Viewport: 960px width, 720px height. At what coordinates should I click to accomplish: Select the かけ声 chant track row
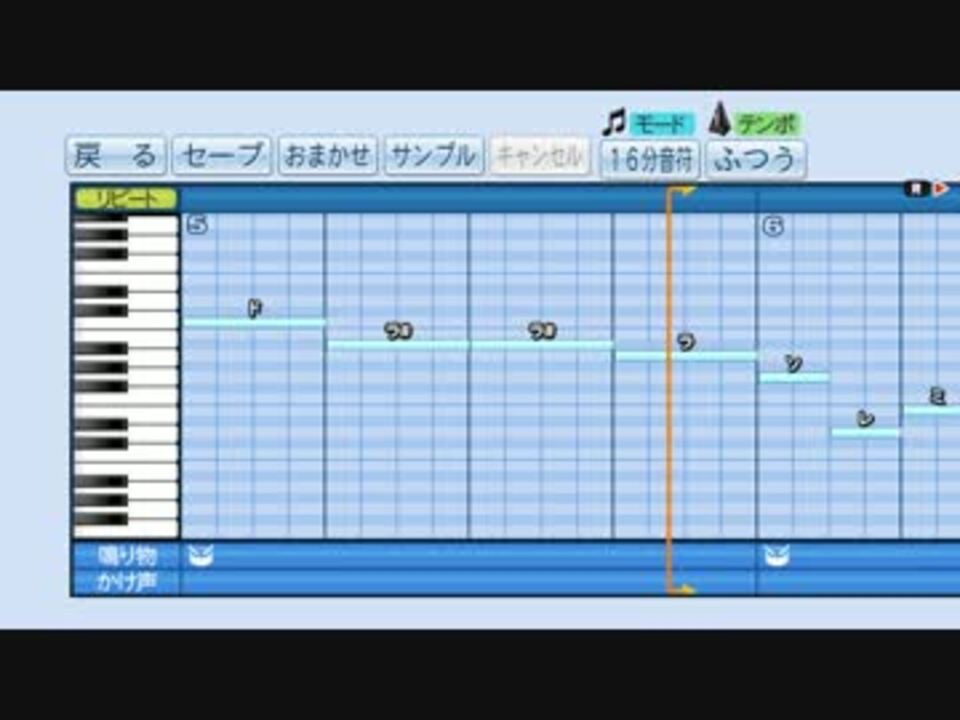[516, 582]
